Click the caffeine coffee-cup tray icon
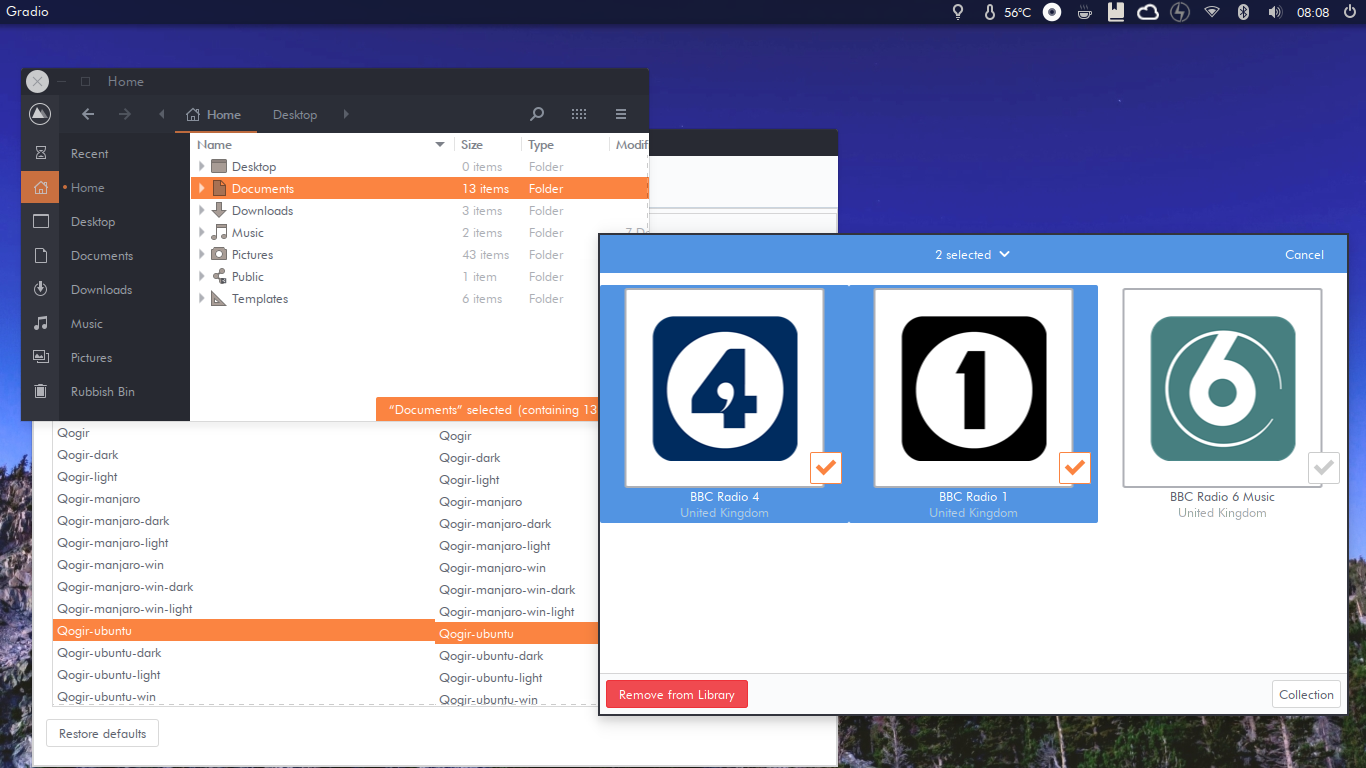Image resolution: width=1366 pixels, height=768 pixels. 1084,12
